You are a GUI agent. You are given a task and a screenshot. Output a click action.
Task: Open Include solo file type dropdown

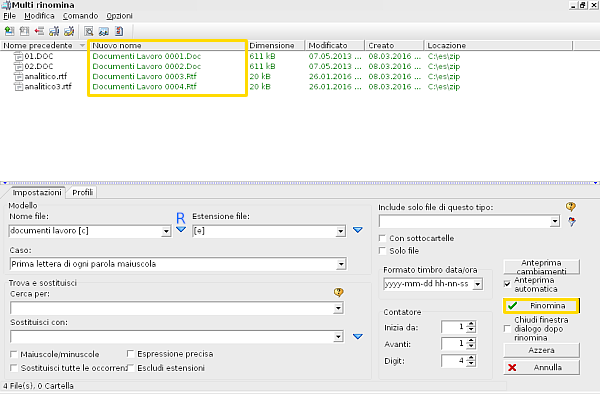click(x=554, y=221)
